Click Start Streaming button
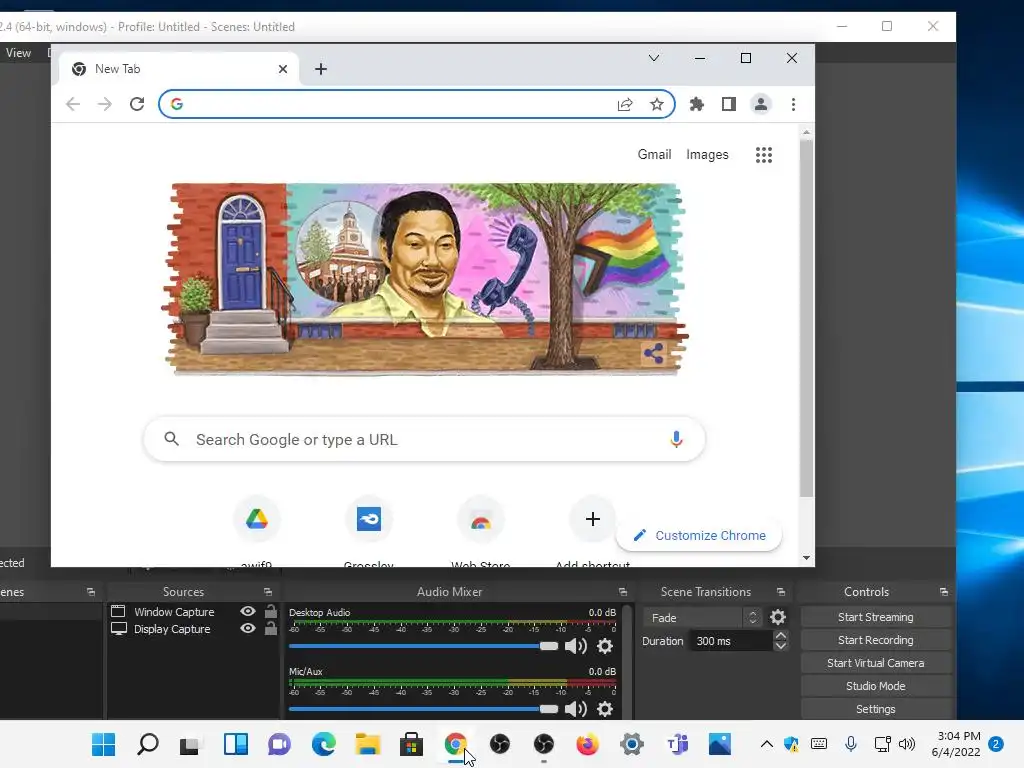1024x768 pixels. click(x=876, y=617)
